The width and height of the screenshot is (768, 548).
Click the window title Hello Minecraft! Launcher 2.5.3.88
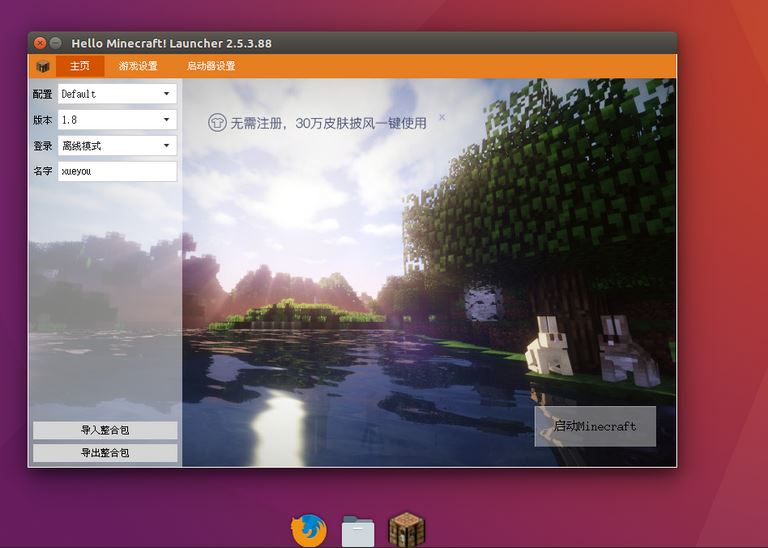pyautogui.click(x=171, y=43)
